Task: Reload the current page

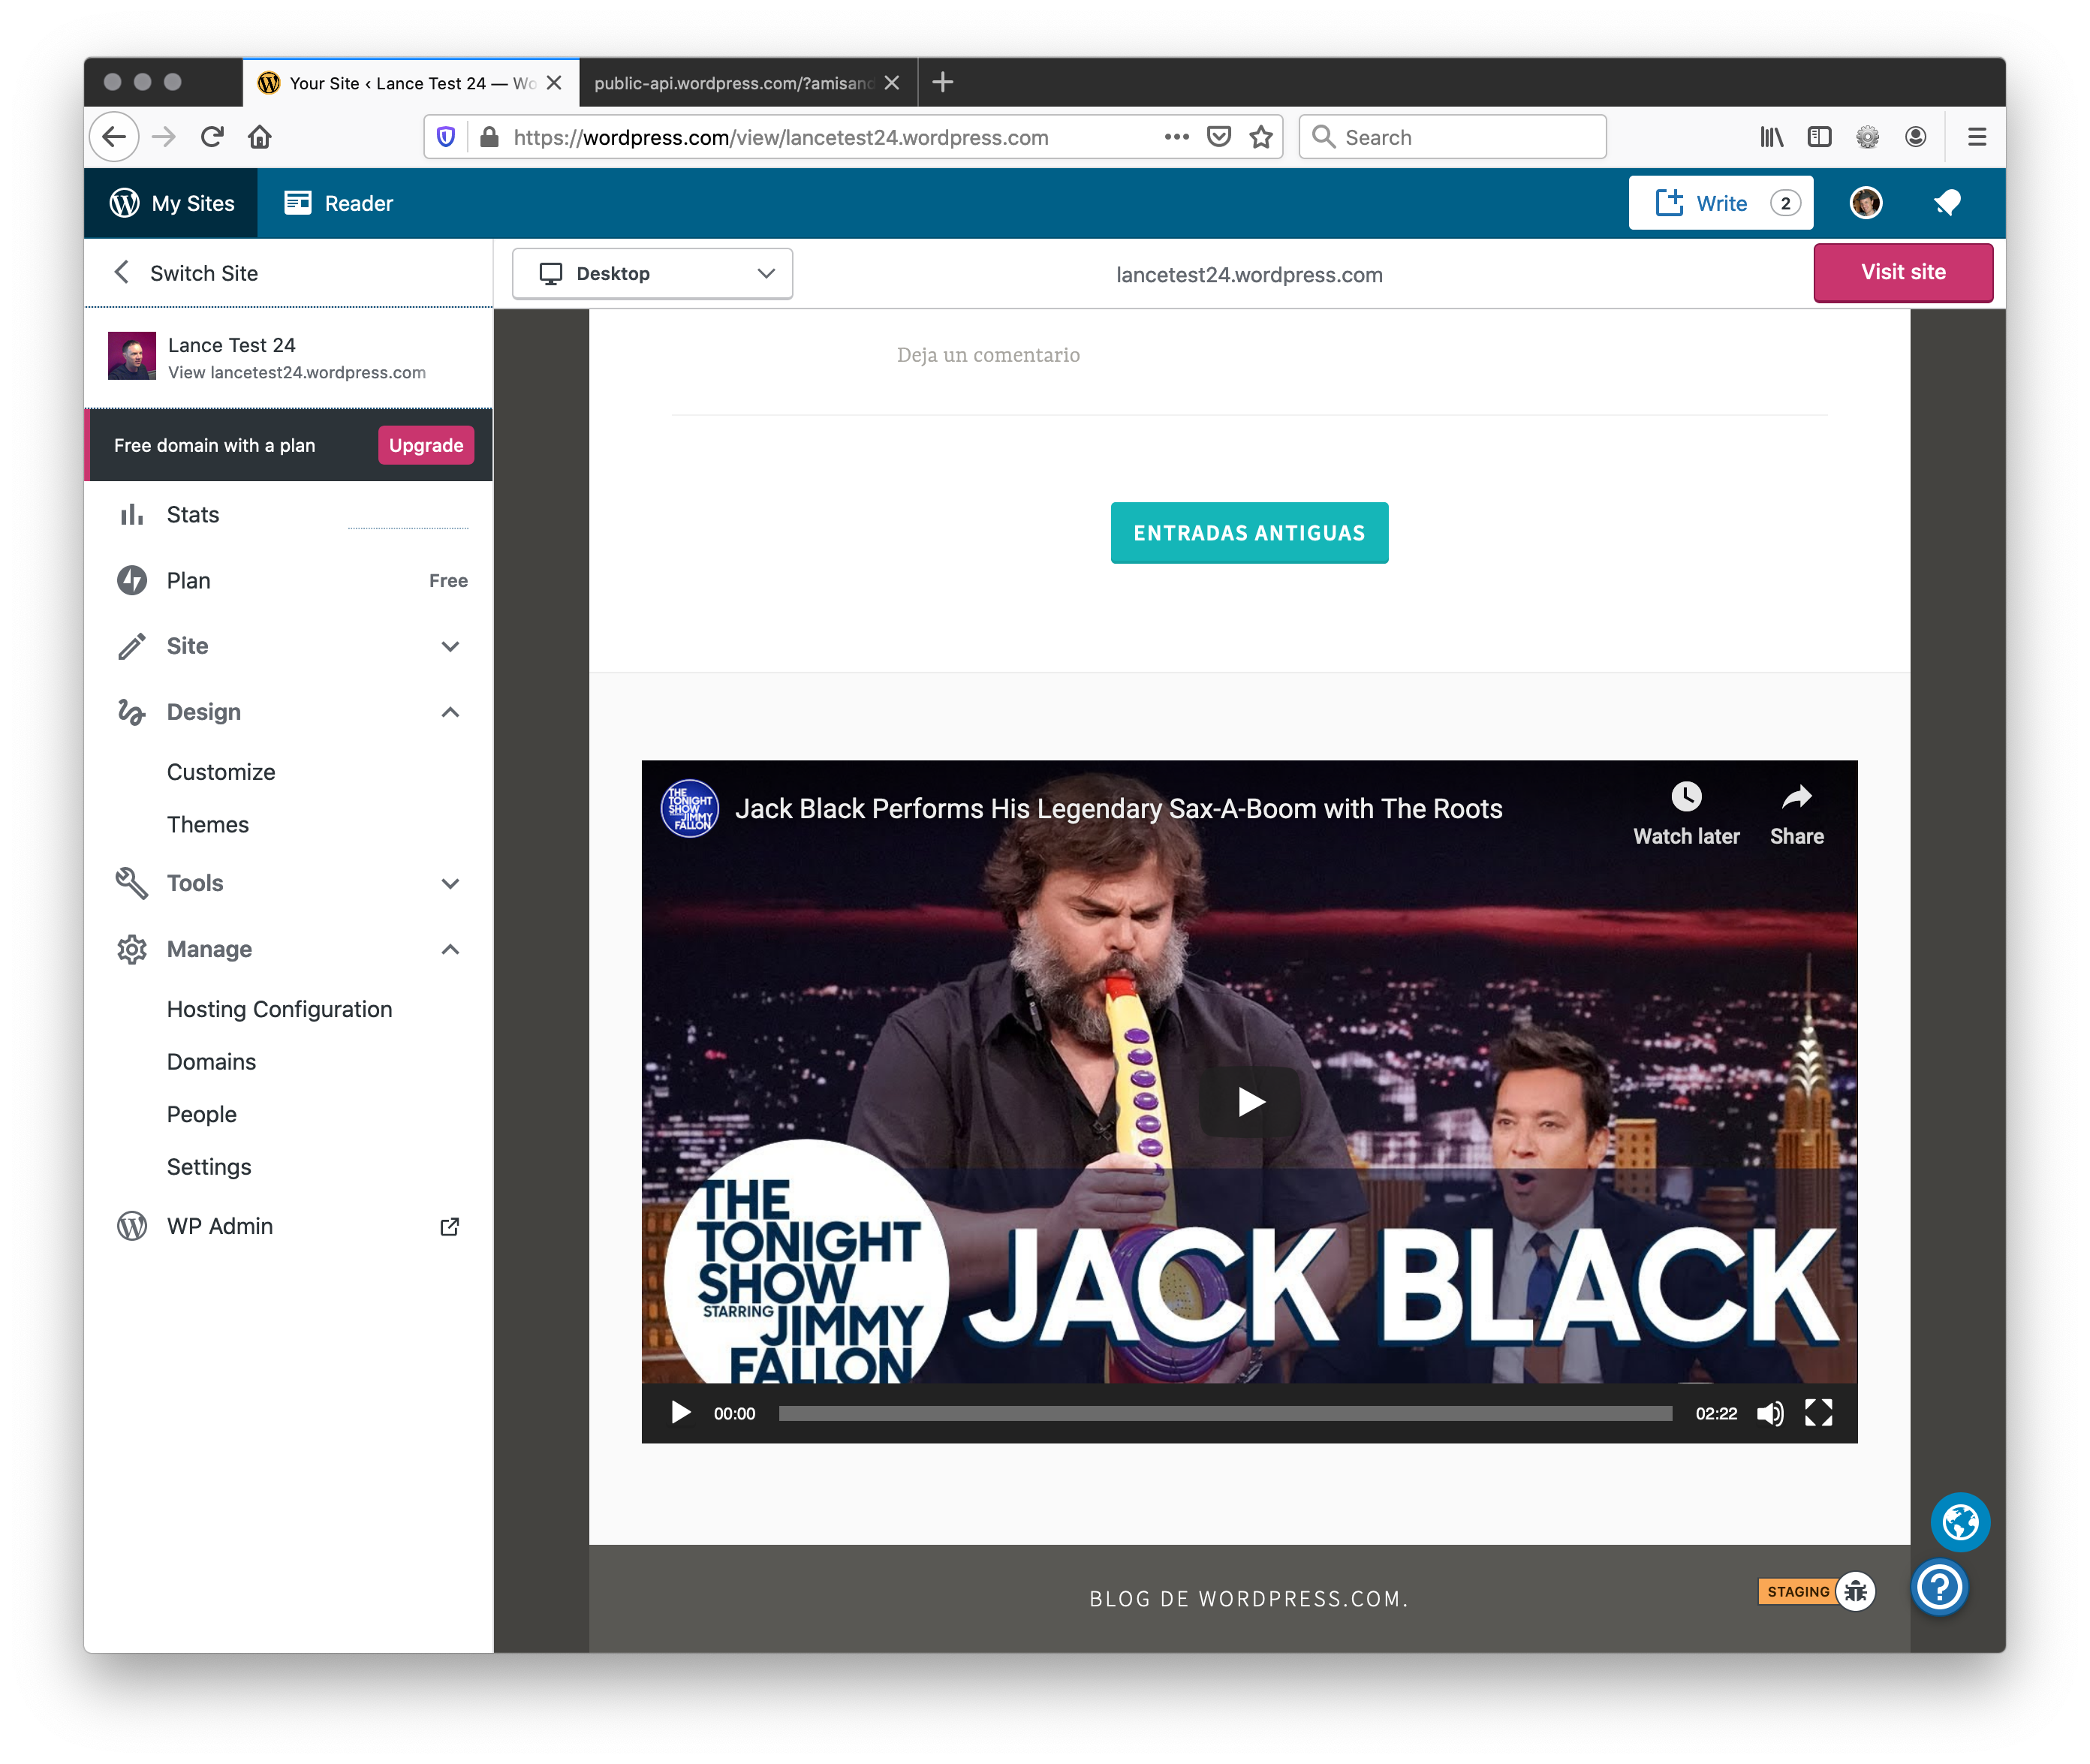Action: tap(211, 137)
